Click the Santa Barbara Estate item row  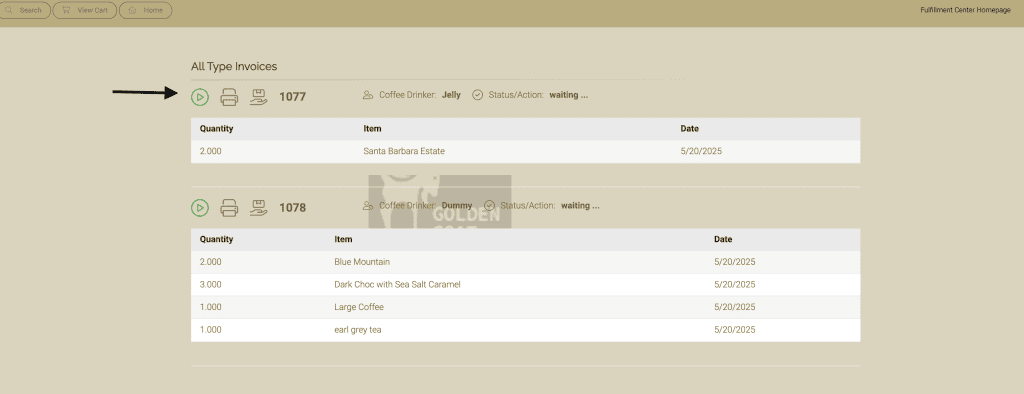point(526,151)
